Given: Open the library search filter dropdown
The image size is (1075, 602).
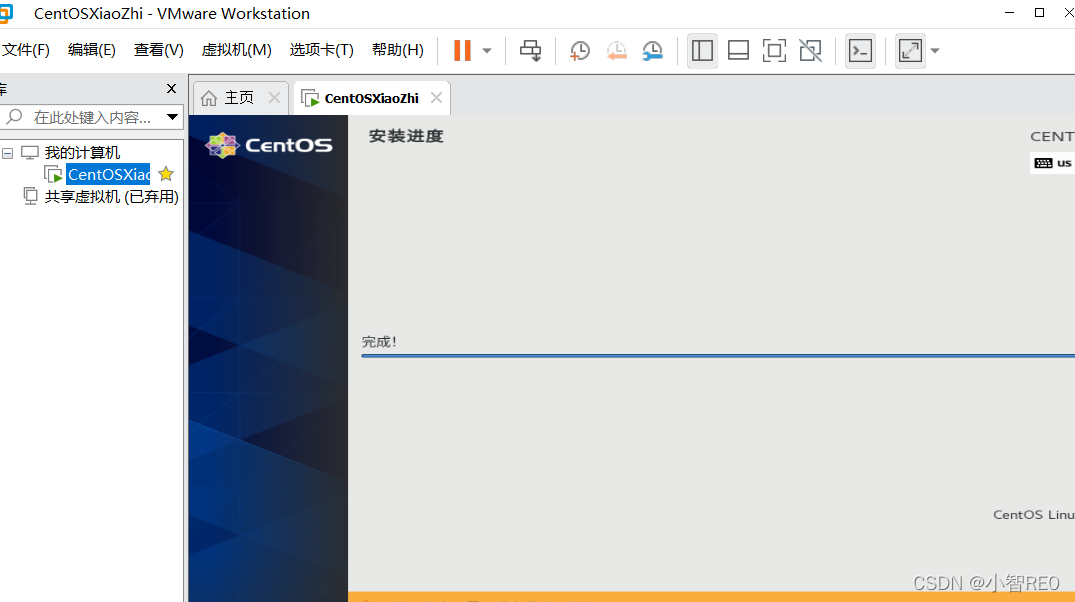Looking at the screenshot, I should coord(173,117).
